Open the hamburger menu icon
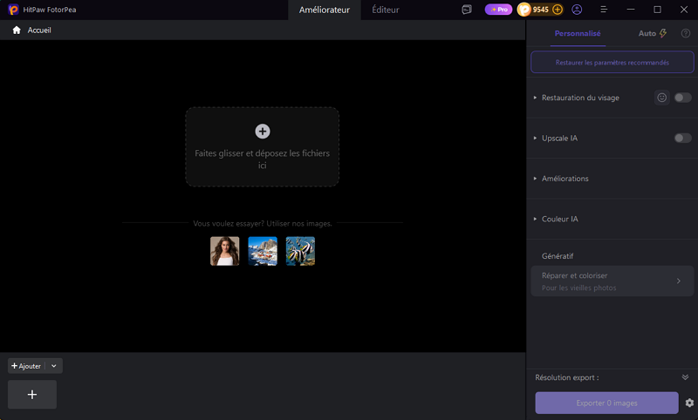This screenshot has width=698, height=420. click(604, 9)
